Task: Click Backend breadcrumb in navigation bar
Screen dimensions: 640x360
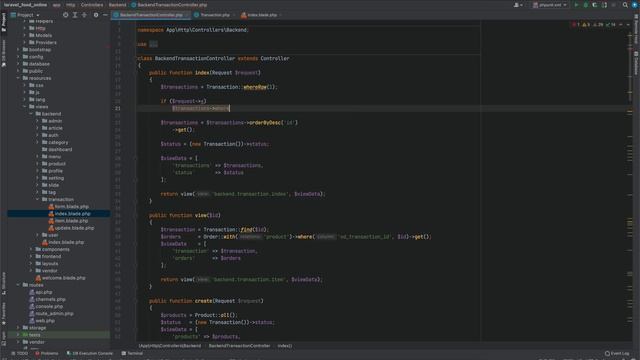Action: coord(118,5)
